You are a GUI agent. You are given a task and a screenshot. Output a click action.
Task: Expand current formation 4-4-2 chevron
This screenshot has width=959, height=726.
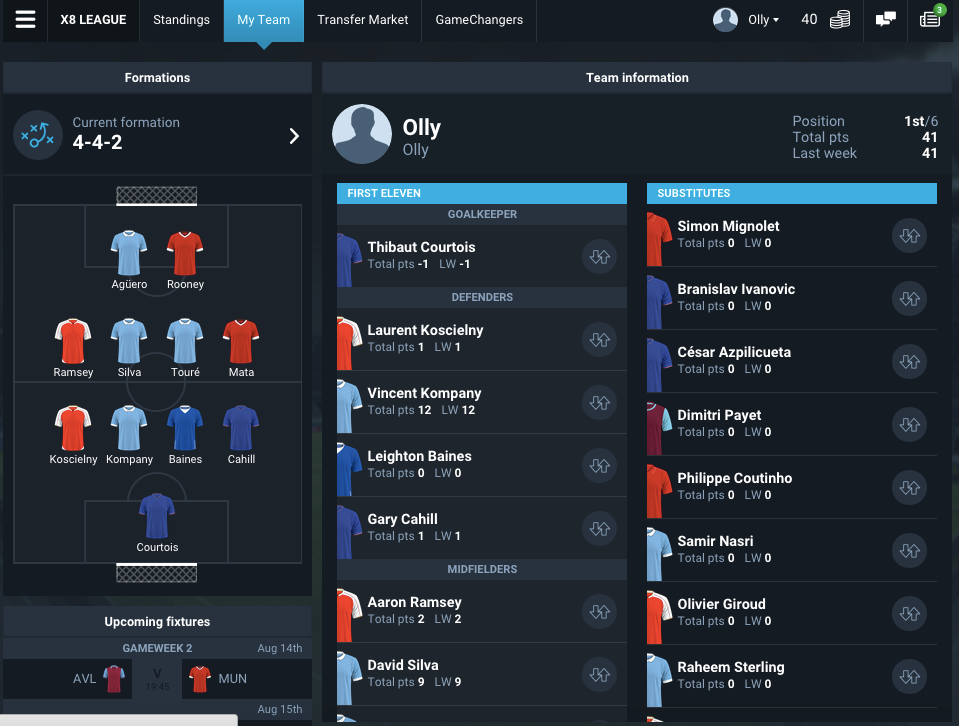point(294,136)
